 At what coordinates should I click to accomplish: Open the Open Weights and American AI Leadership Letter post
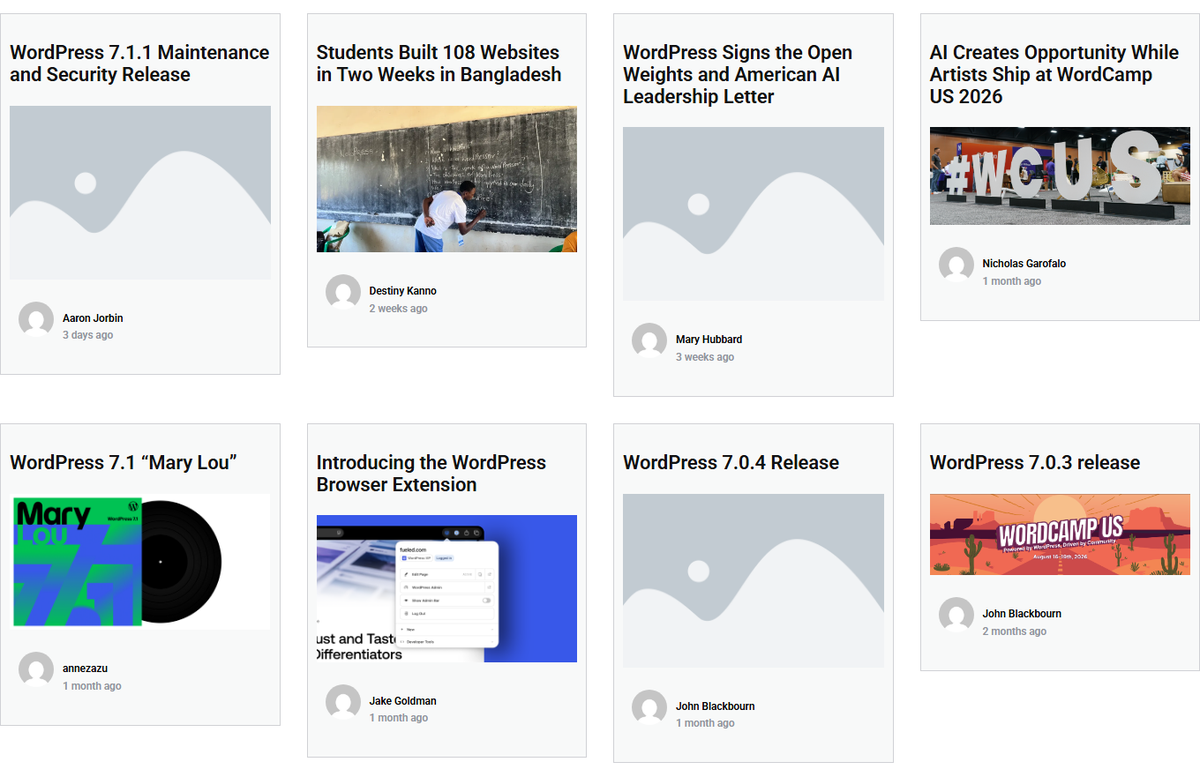coord(738,74)
